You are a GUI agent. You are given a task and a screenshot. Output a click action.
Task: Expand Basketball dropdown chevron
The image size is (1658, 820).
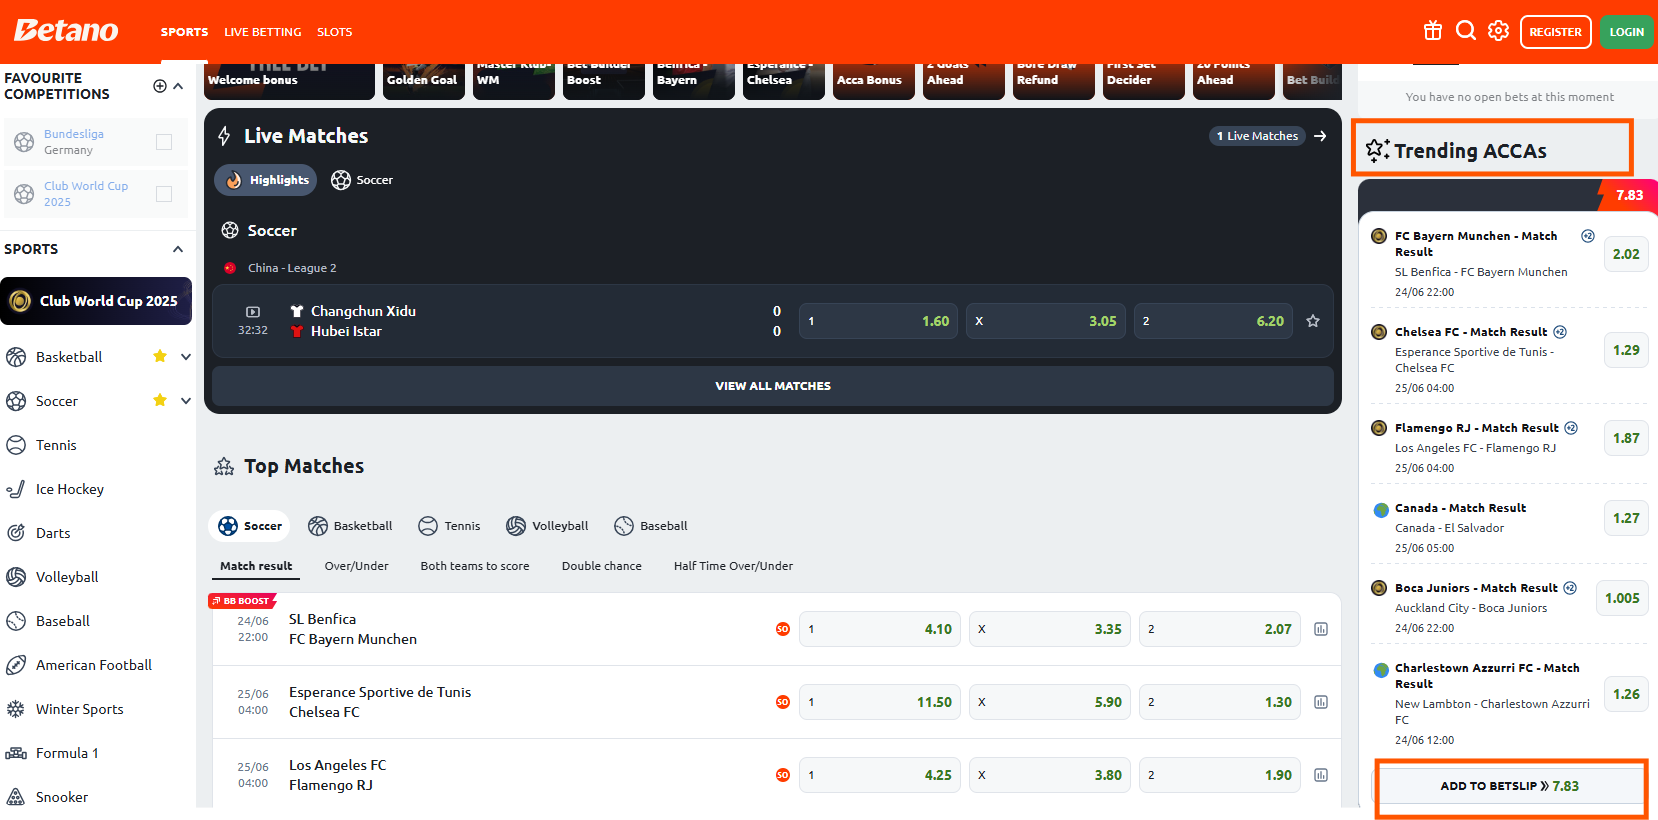186,357
